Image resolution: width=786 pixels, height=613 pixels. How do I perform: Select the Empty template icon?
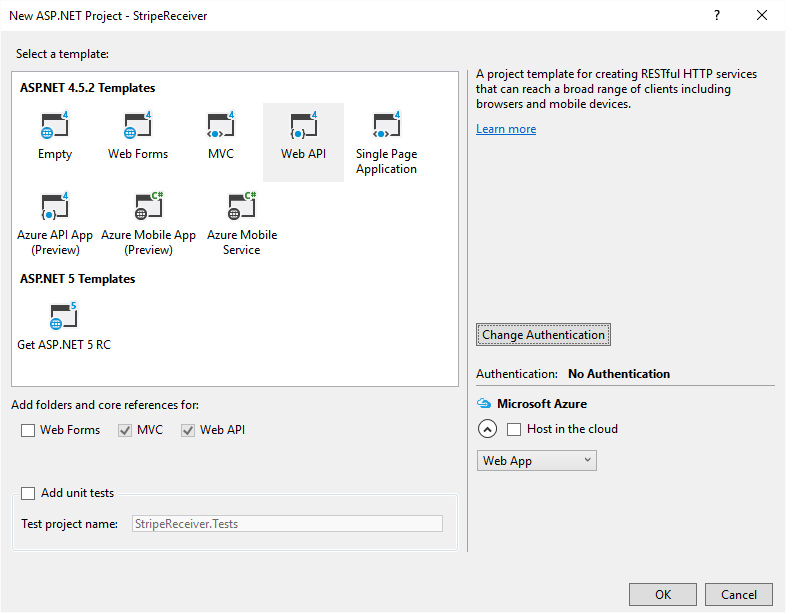tap(55, 125)
